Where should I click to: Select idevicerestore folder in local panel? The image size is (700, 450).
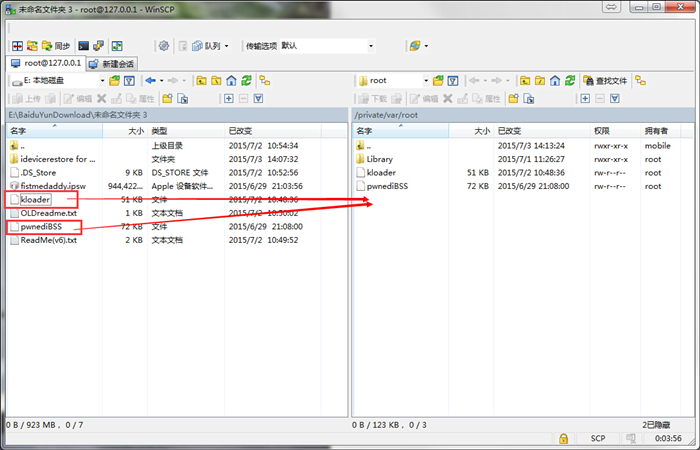(x=53, y=159)
